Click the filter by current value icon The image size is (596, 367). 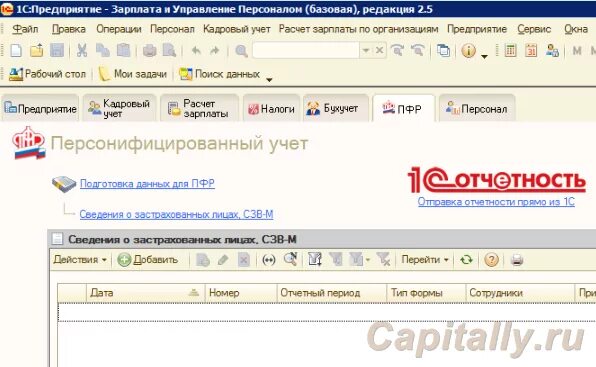click(336, 260)
